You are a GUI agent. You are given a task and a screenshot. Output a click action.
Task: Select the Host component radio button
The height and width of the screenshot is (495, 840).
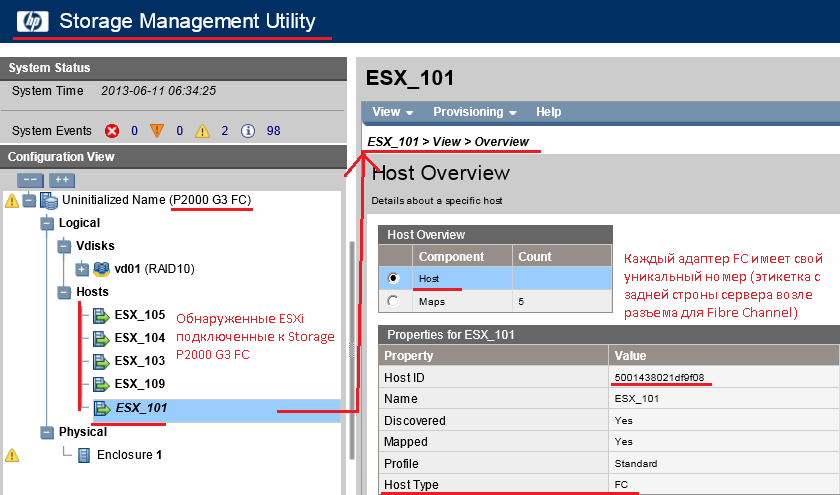tap(393, 278)
